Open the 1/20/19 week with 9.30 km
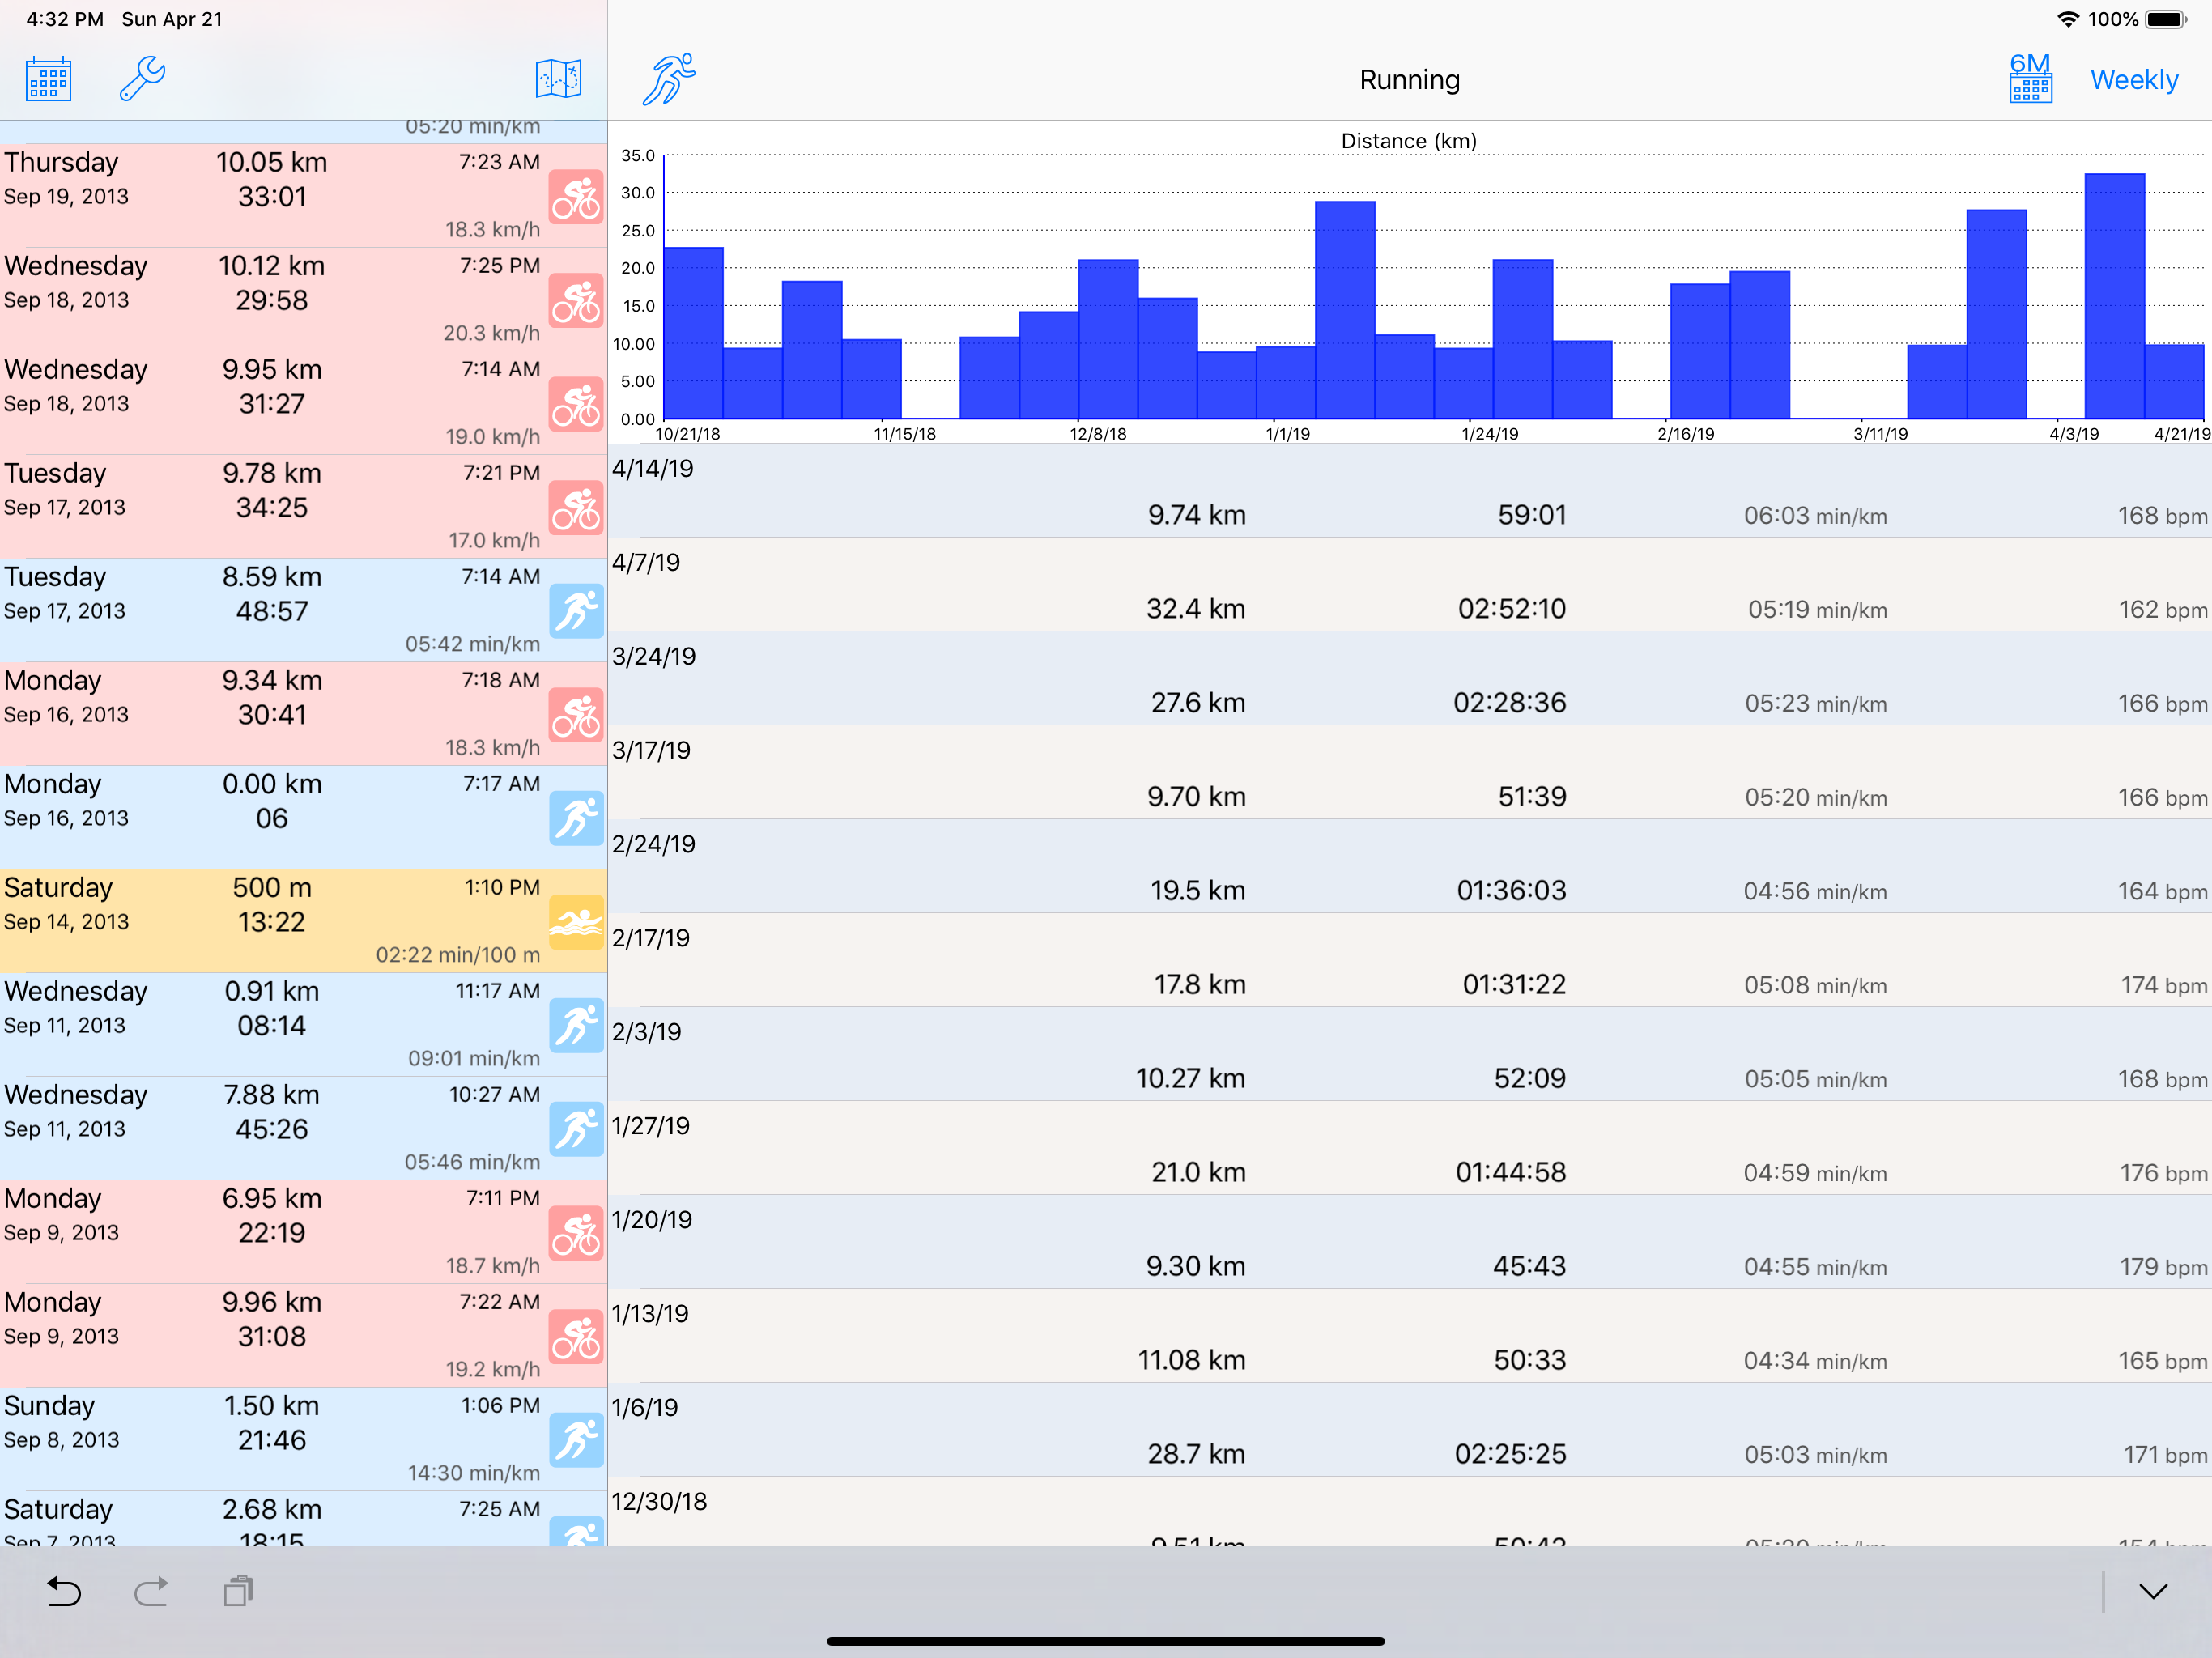The height and width of the screenshot is (1658, 2212). [1410, 1243]
